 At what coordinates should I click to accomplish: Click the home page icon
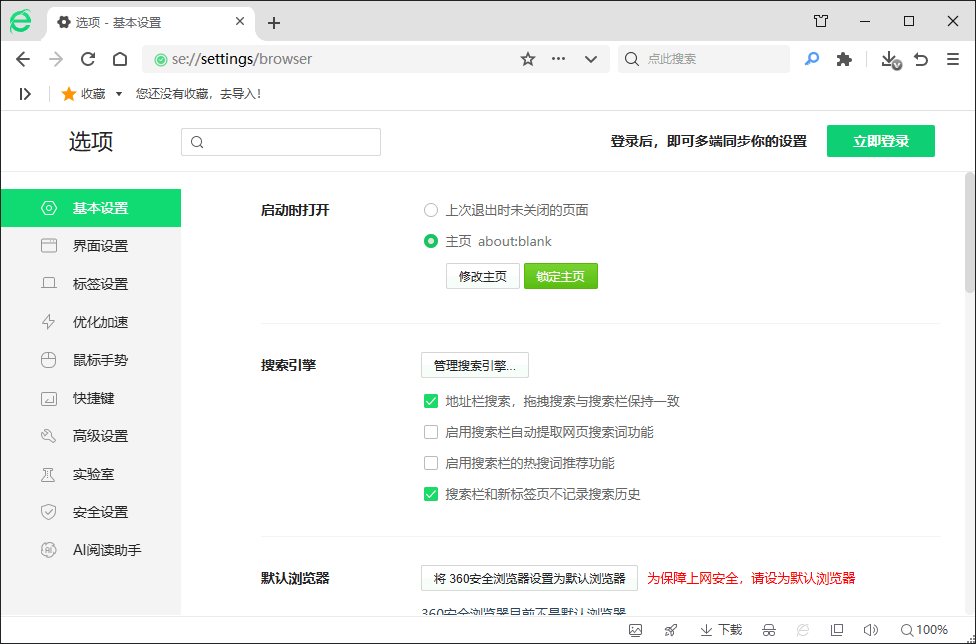coord(120,59)
